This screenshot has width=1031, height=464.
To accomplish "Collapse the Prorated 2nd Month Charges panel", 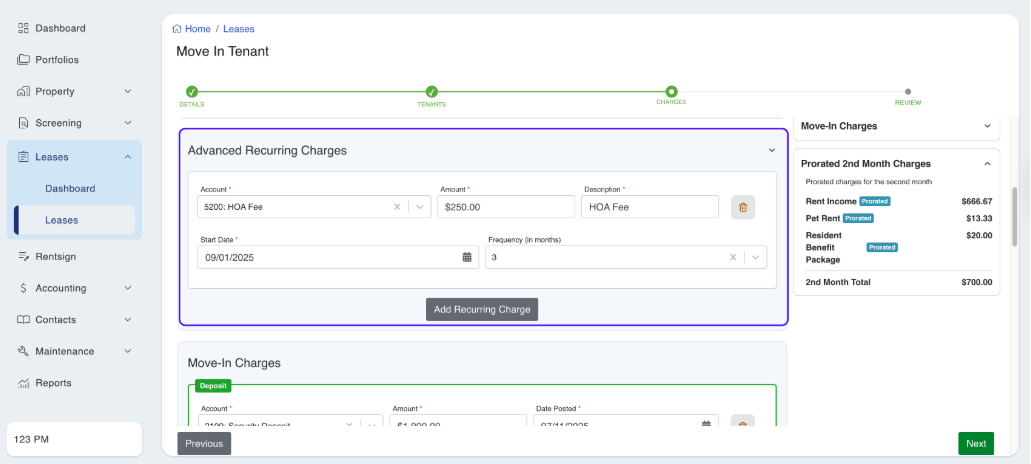I will (x=987, y=163).
